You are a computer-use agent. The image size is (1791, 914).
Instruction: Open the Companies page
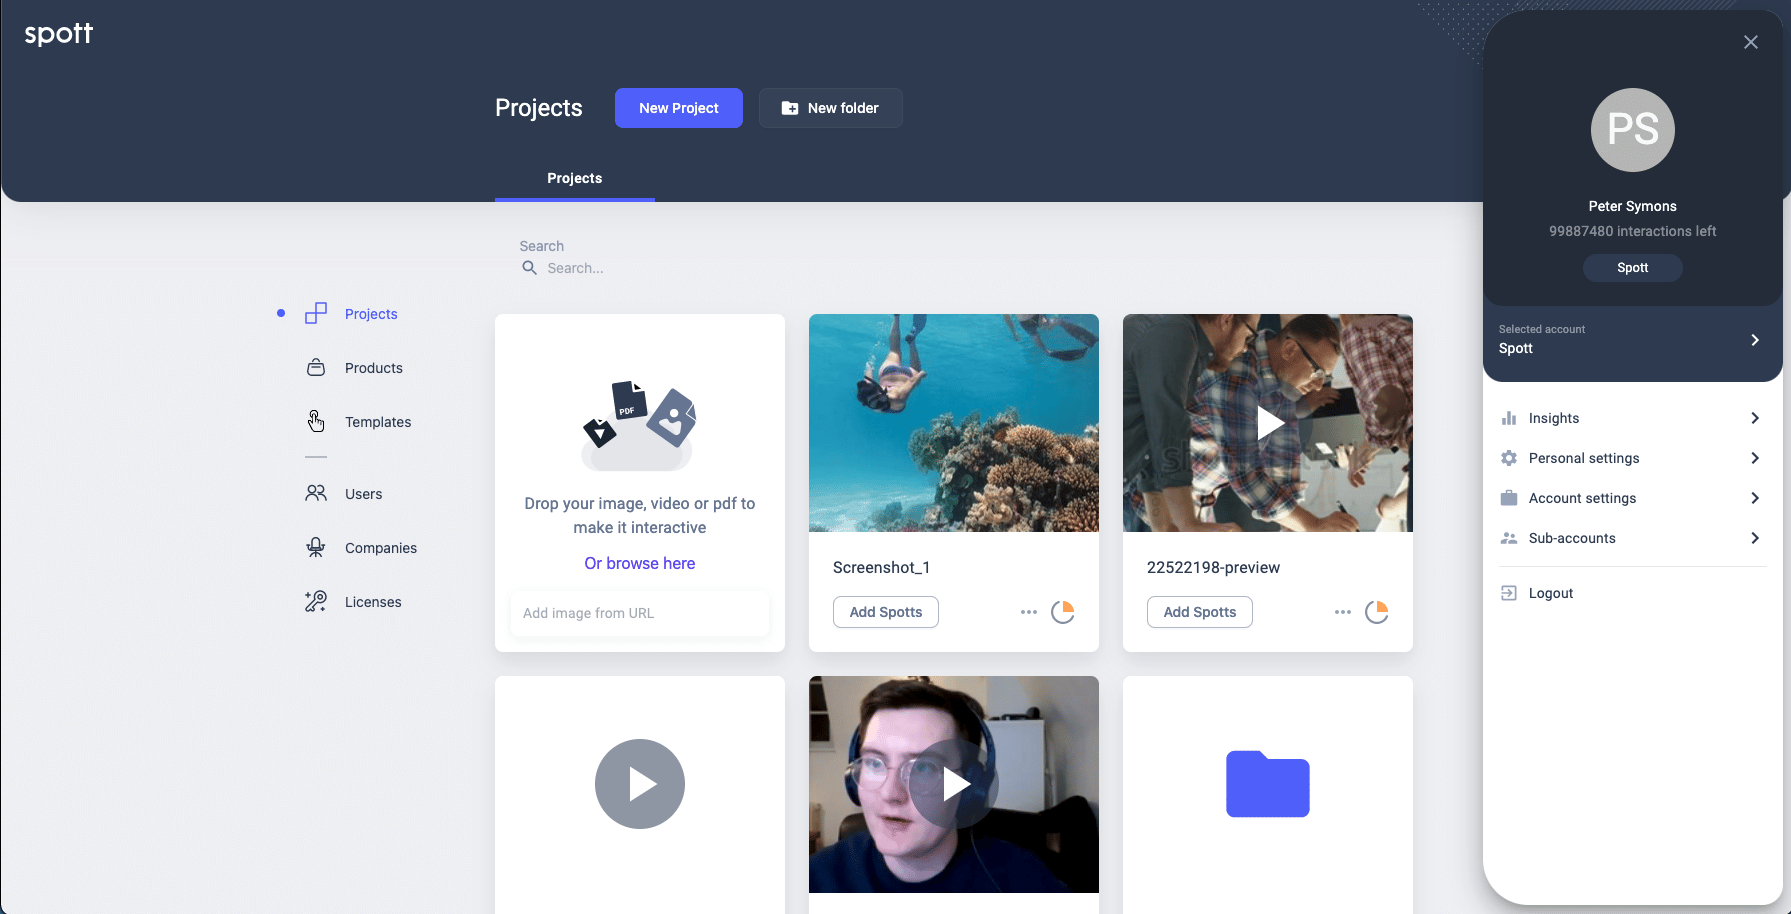(x=381, y=548)
